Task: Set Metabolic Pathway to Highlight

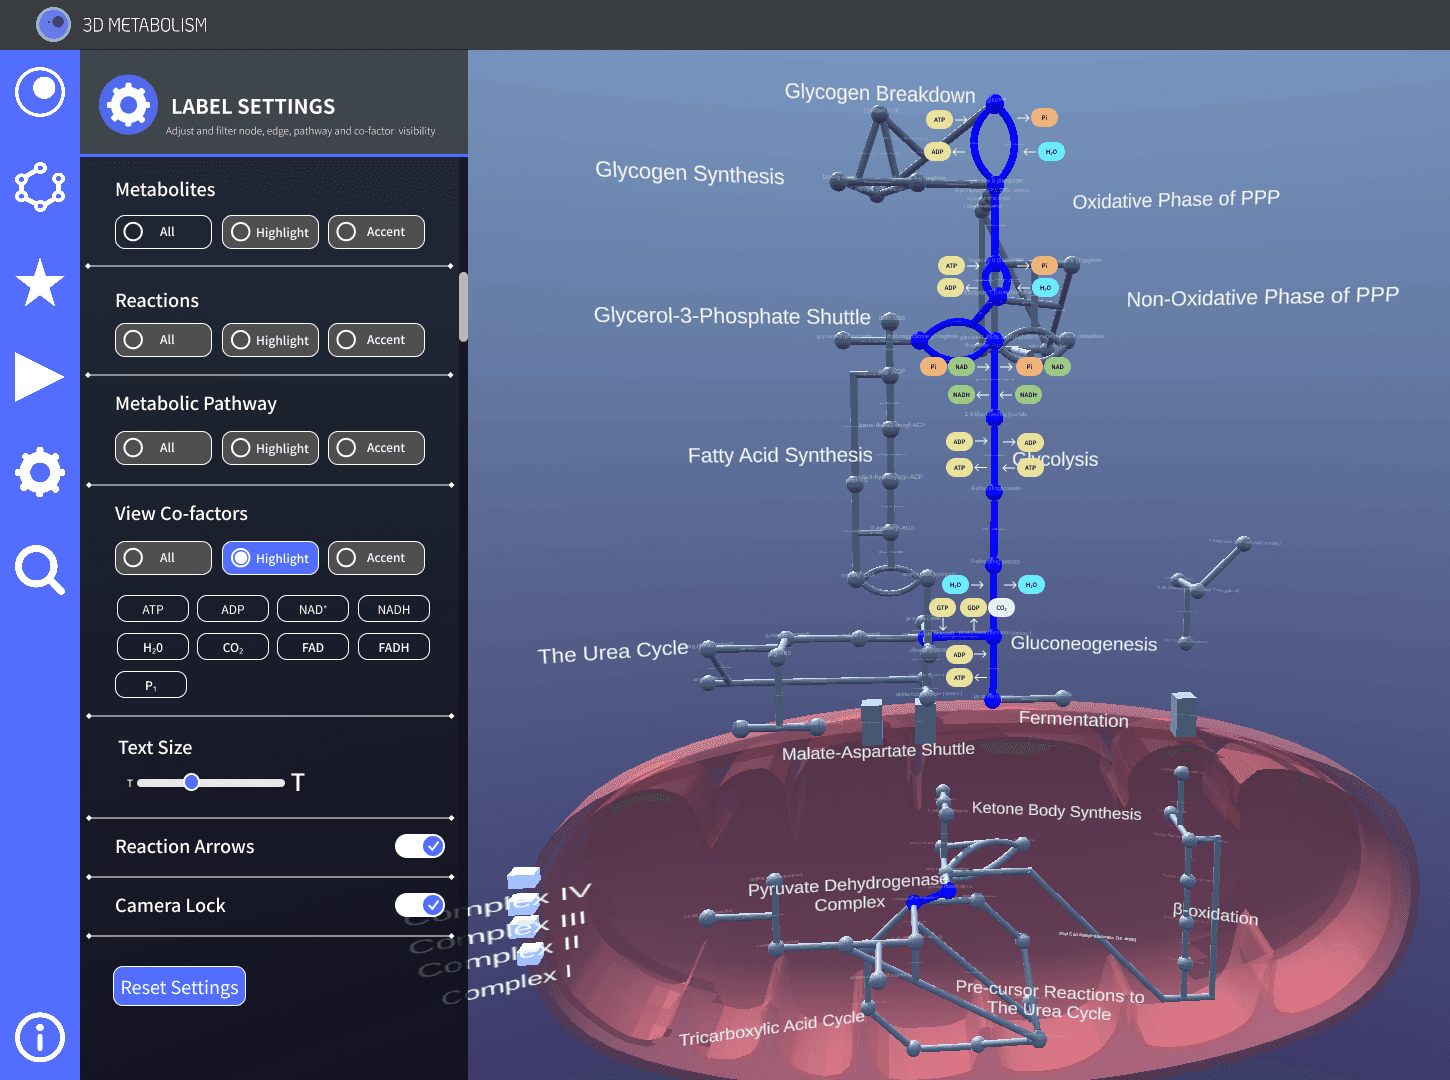Action: [x=270, y=447]
